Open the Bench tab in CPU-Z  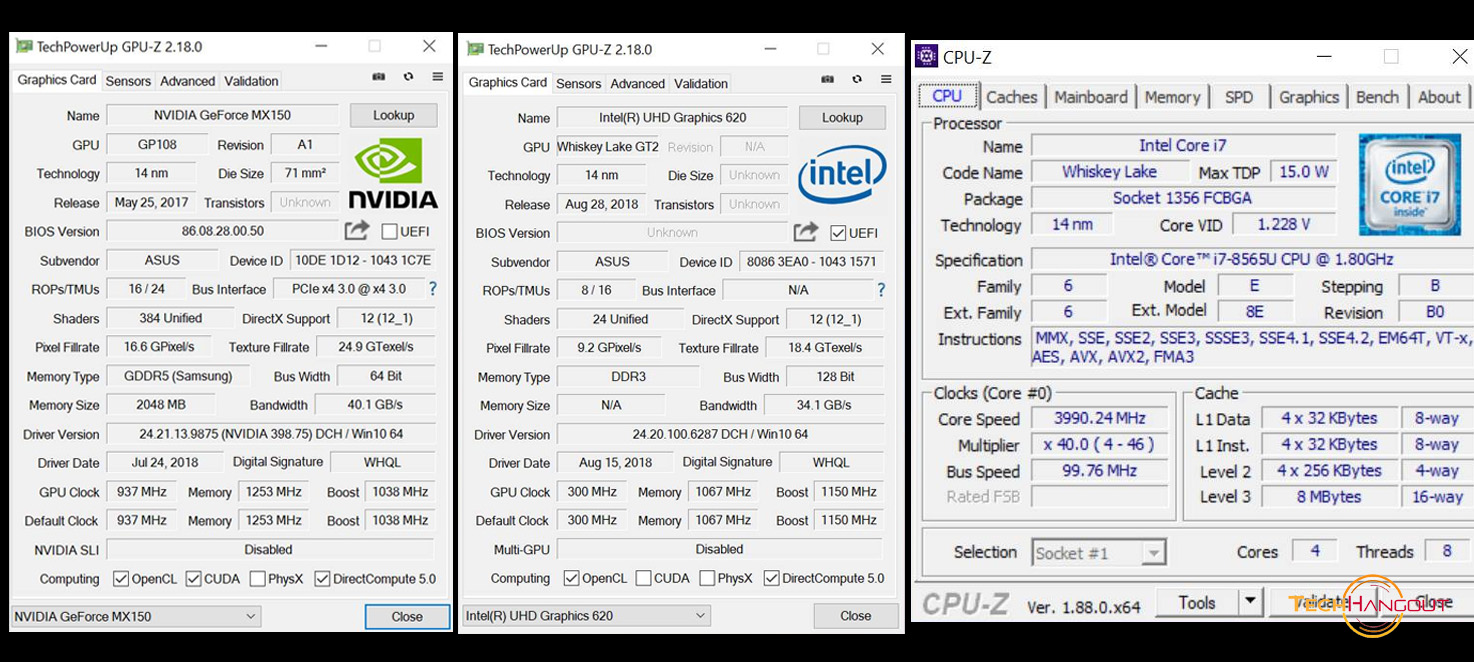point(1377,97)
